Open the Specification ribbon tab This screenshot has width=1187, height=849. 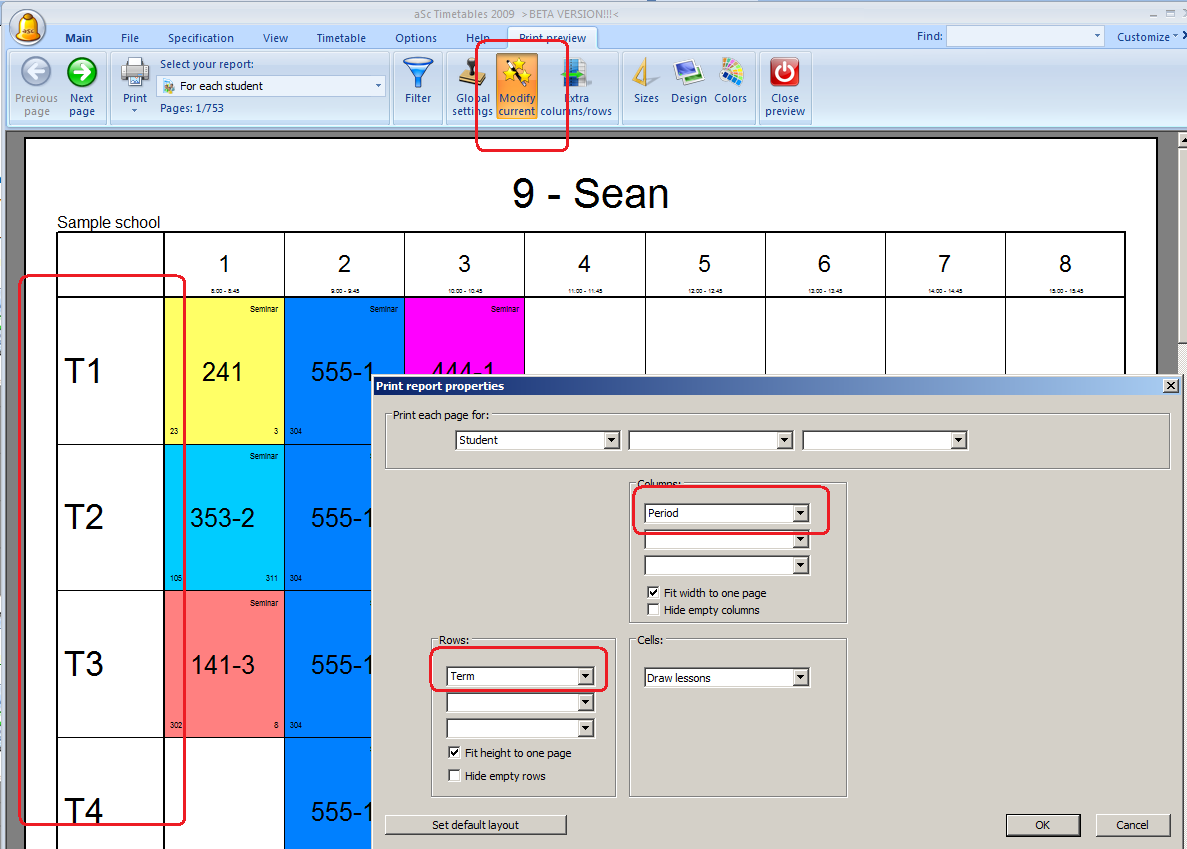[x=200, y=38]
